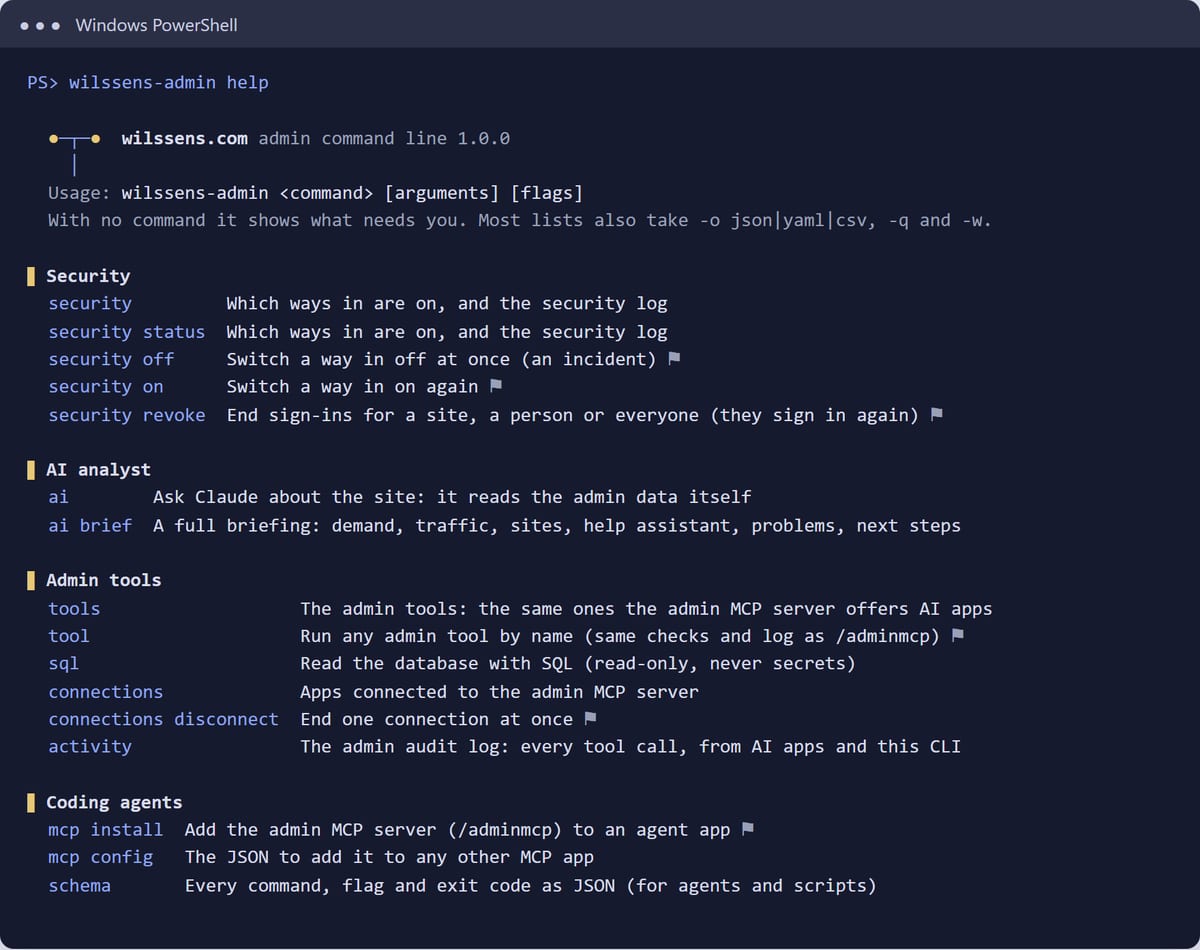Click the 'ai' command

[59, 496]
